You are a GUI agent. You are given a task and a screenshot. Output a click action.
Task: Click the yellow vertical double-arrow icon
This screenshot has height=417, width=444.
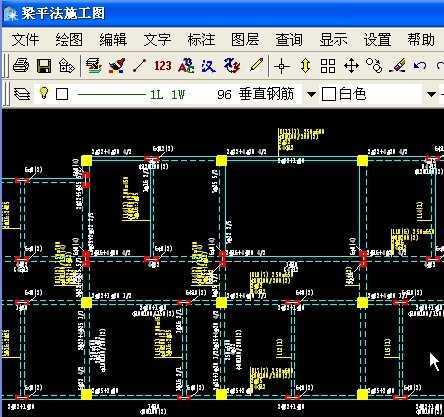pos(305,66)
